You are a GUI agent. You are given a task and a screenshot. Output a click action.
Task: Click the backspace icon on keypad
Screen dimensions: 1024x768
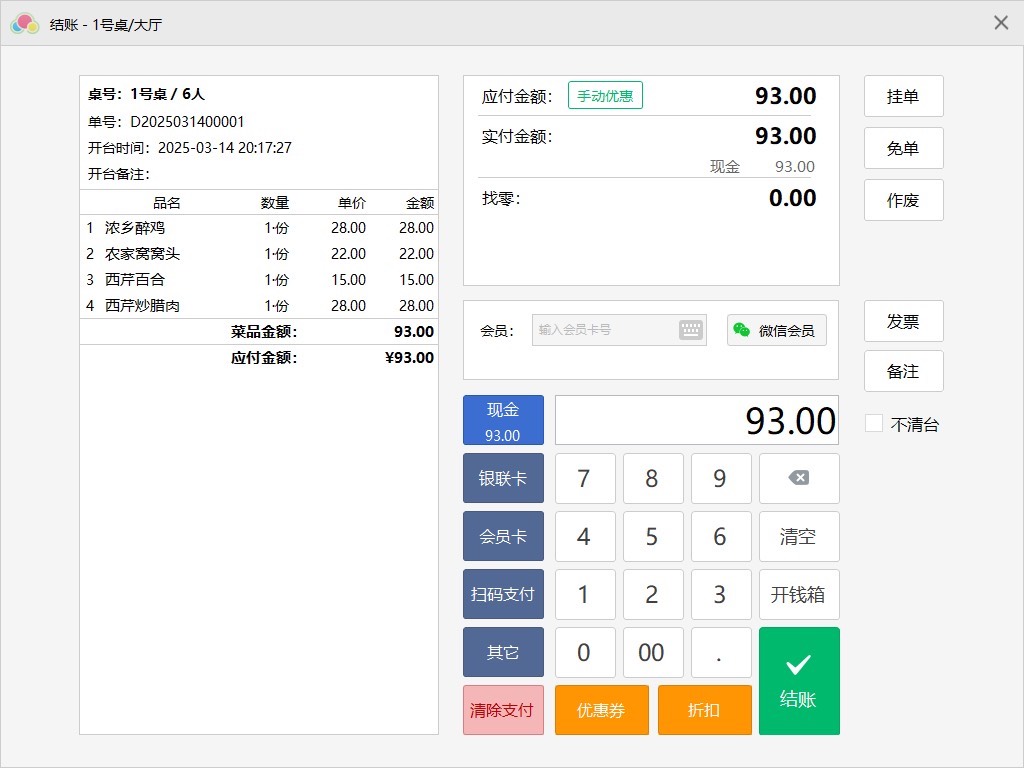pos(798,479)
